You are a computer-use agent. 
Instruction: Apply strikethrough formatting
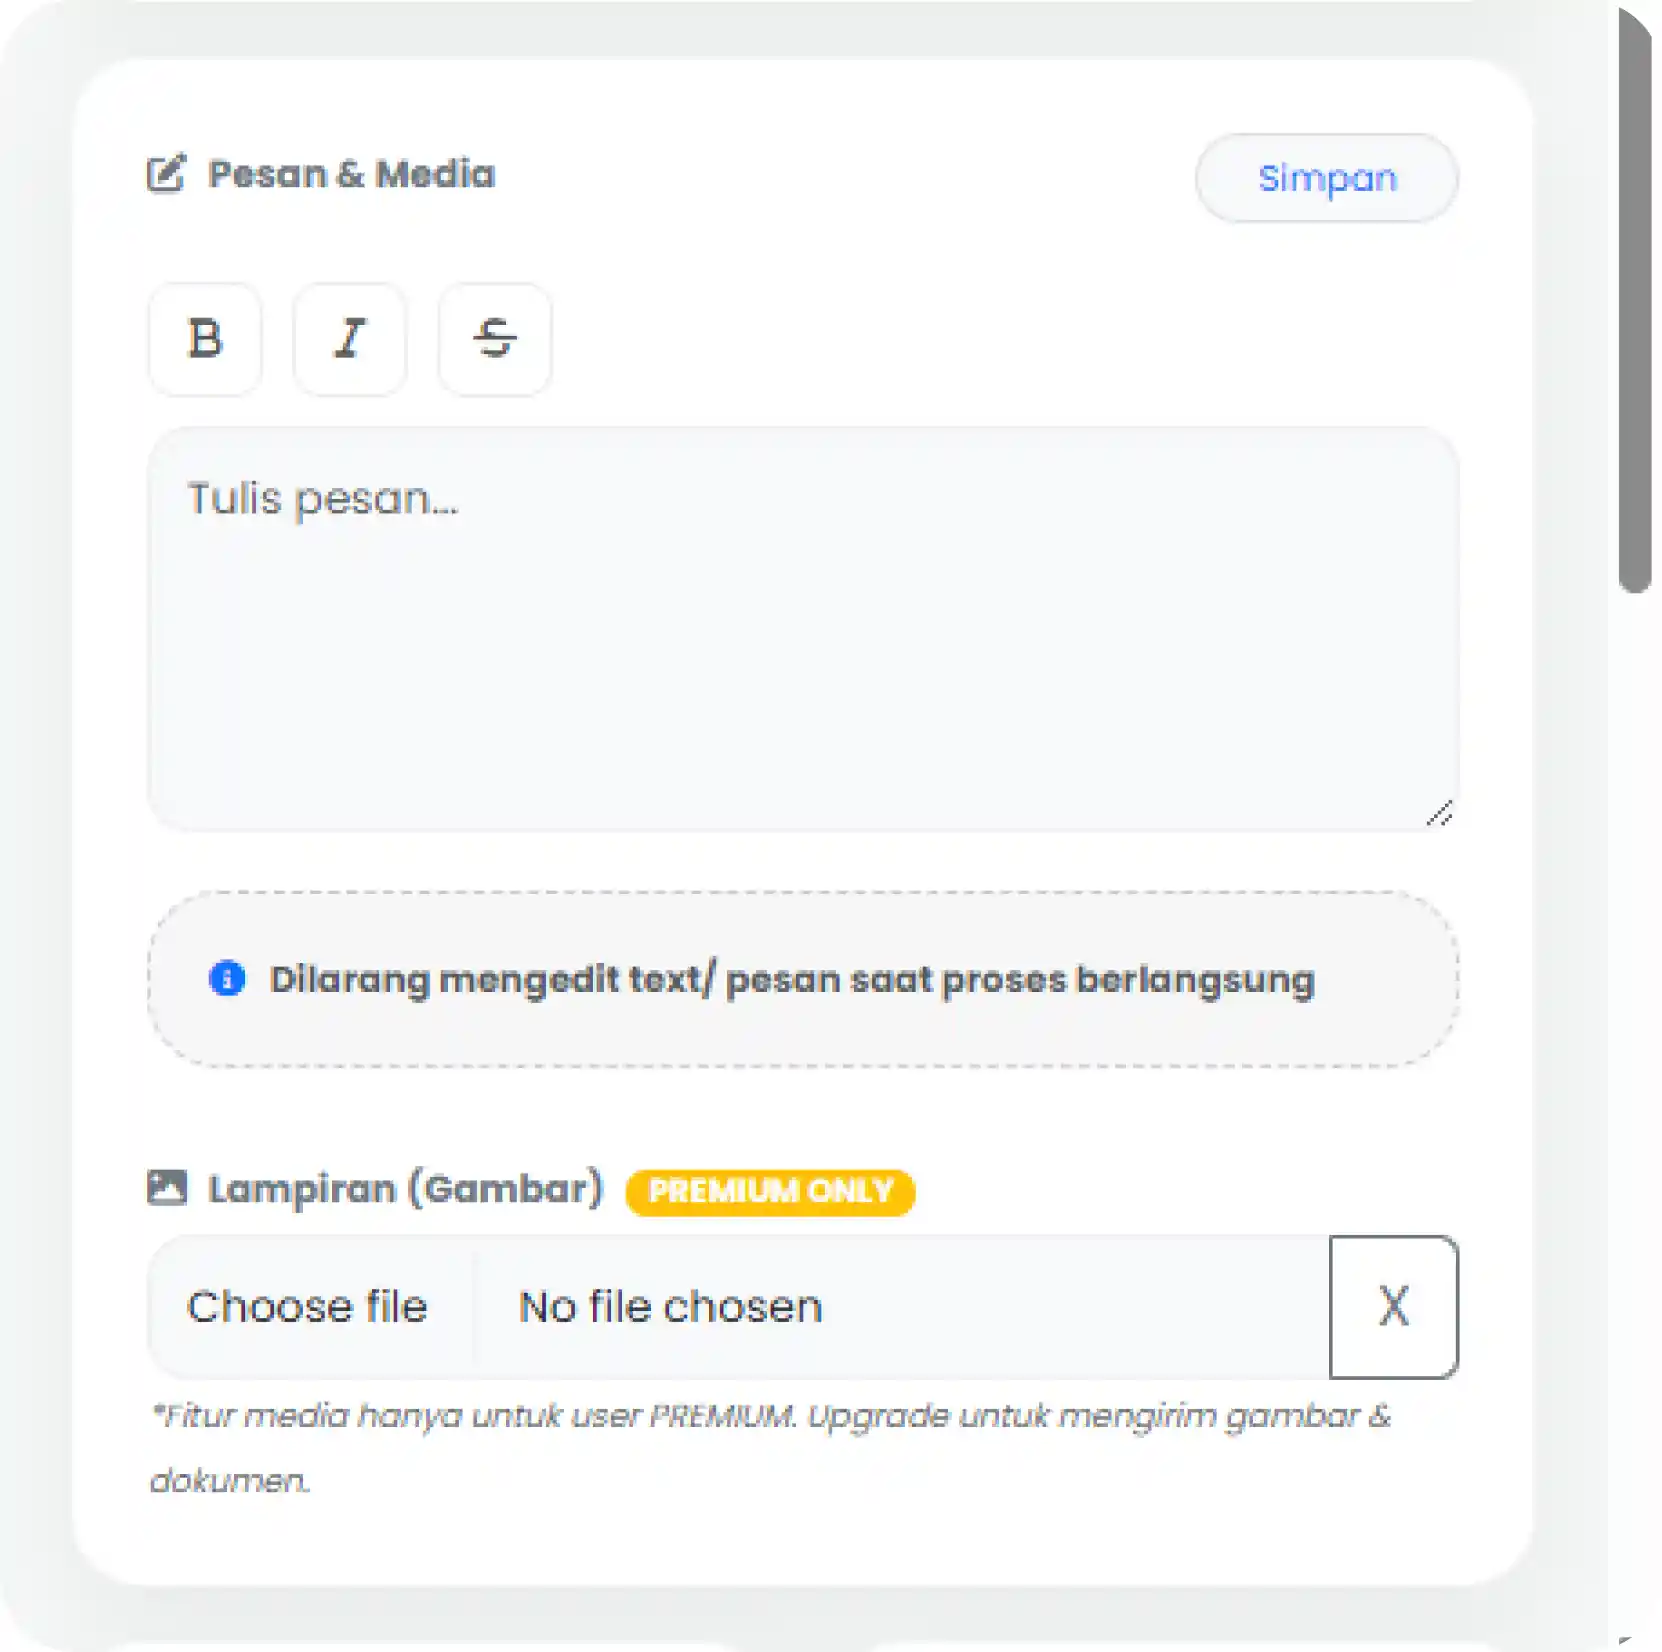(494, 339)
